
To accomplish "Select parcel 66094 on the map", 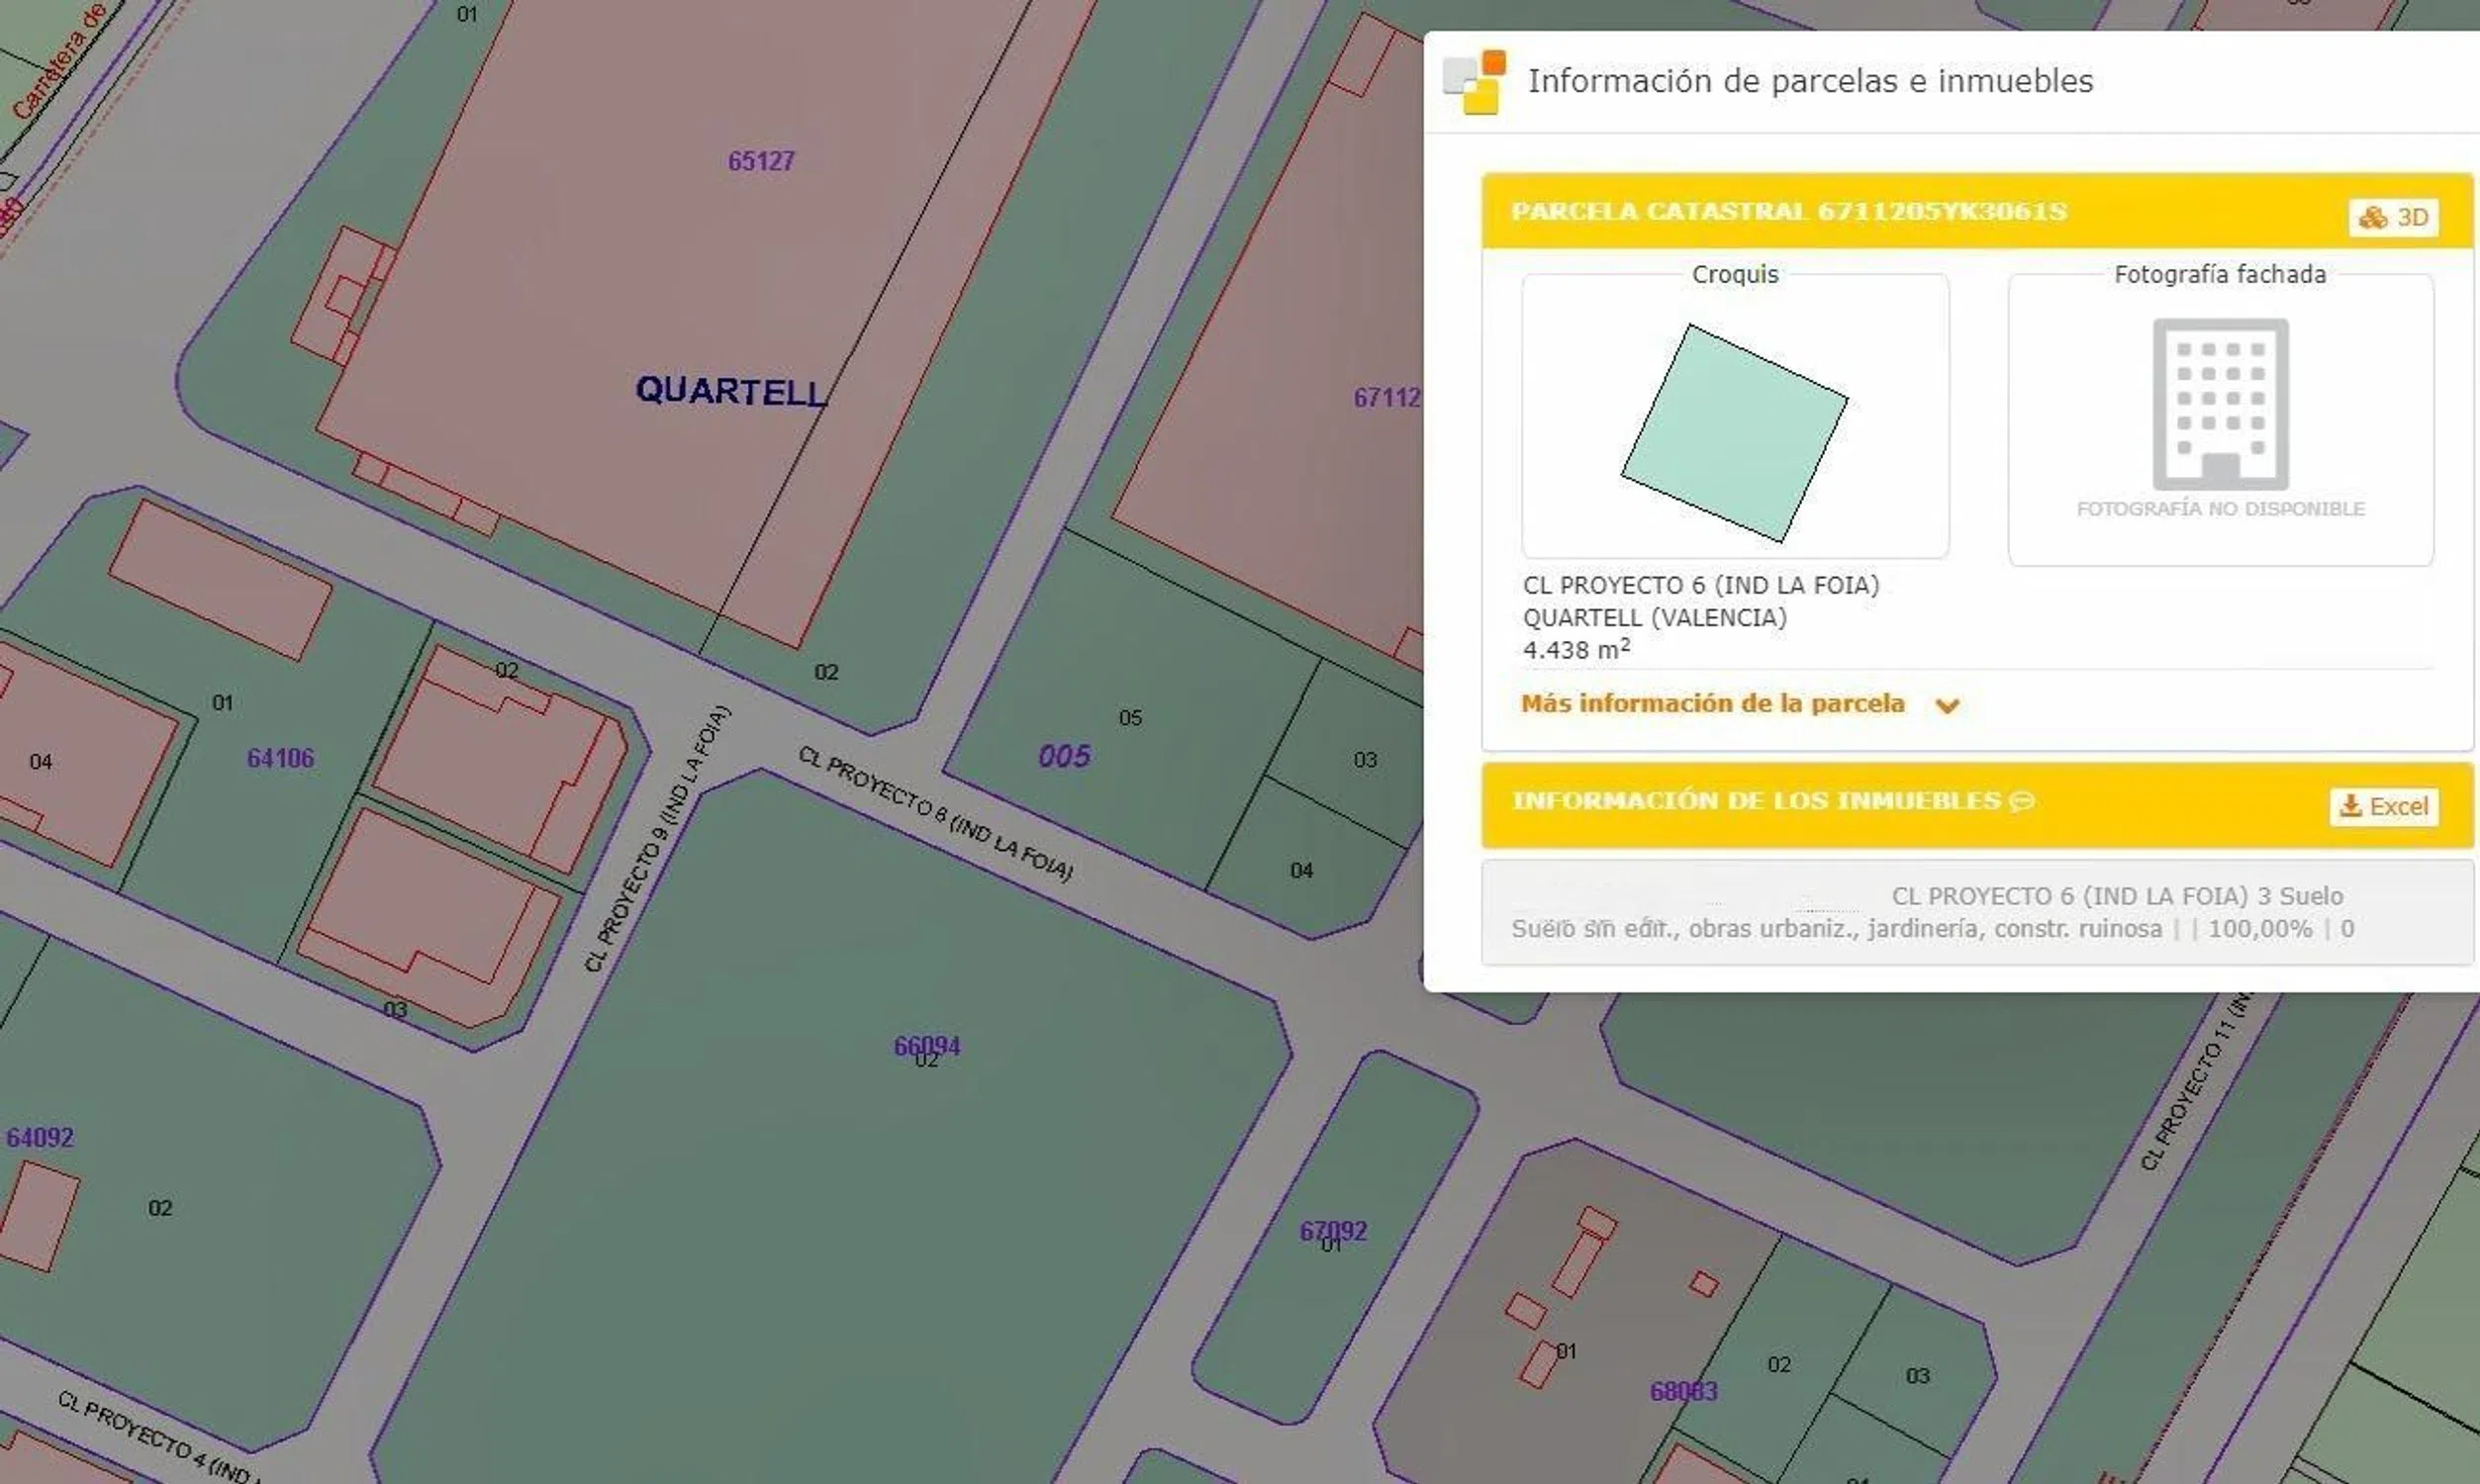I will [926, 1046].
